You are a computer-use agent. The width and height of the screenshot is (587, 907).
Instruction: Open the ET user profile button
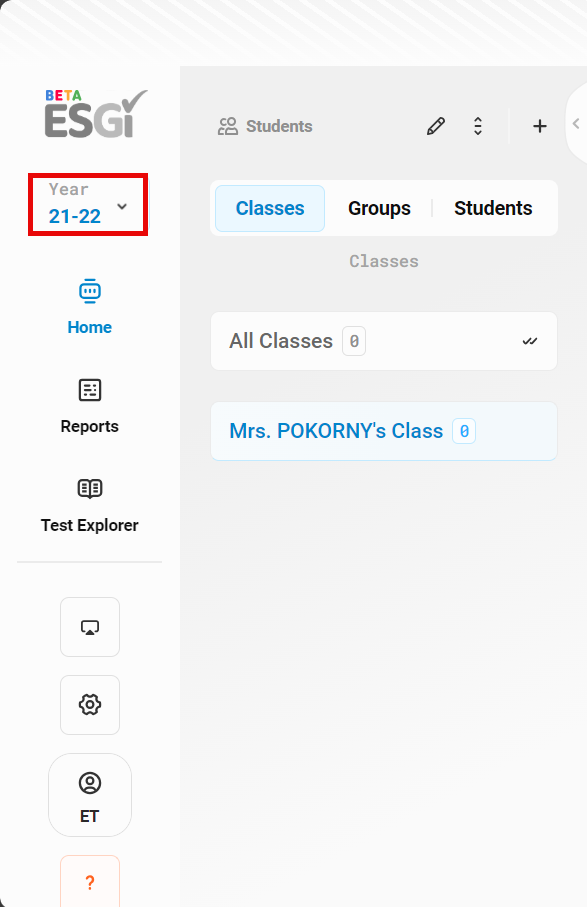(x=90, y=795)
